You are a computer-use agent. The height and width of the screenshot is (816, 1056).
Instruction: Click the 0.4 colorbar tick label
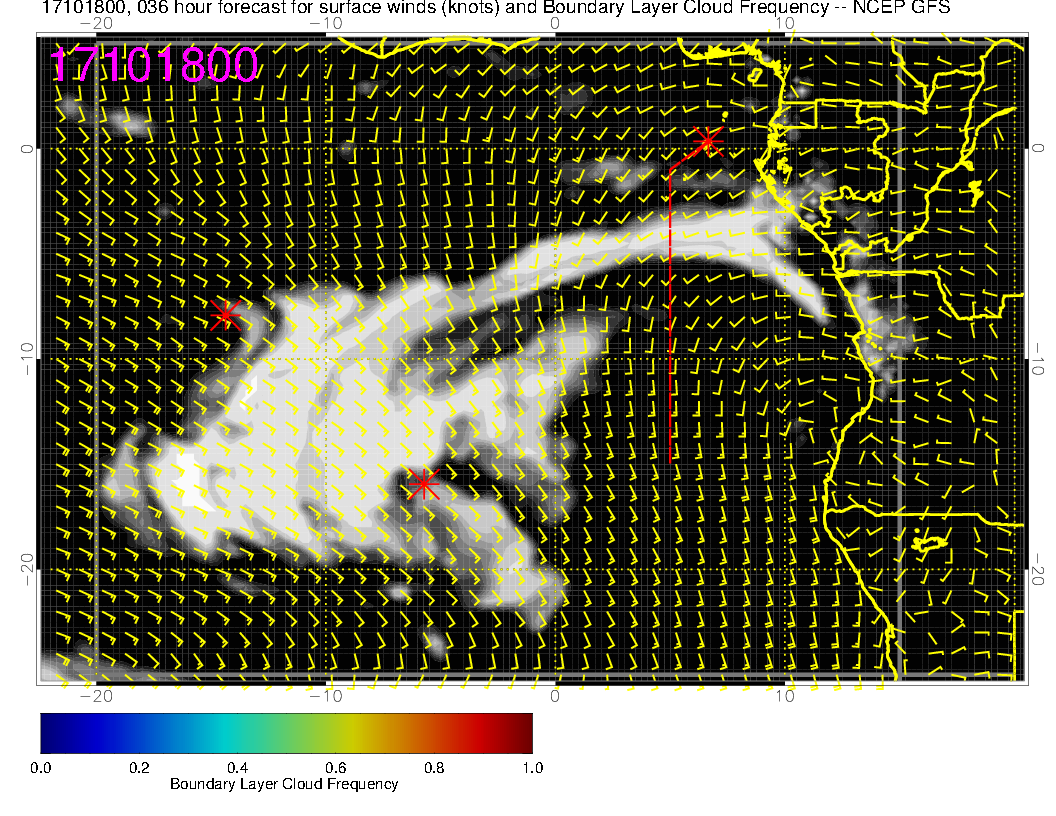pyautogui.click(x=237, y=768)
